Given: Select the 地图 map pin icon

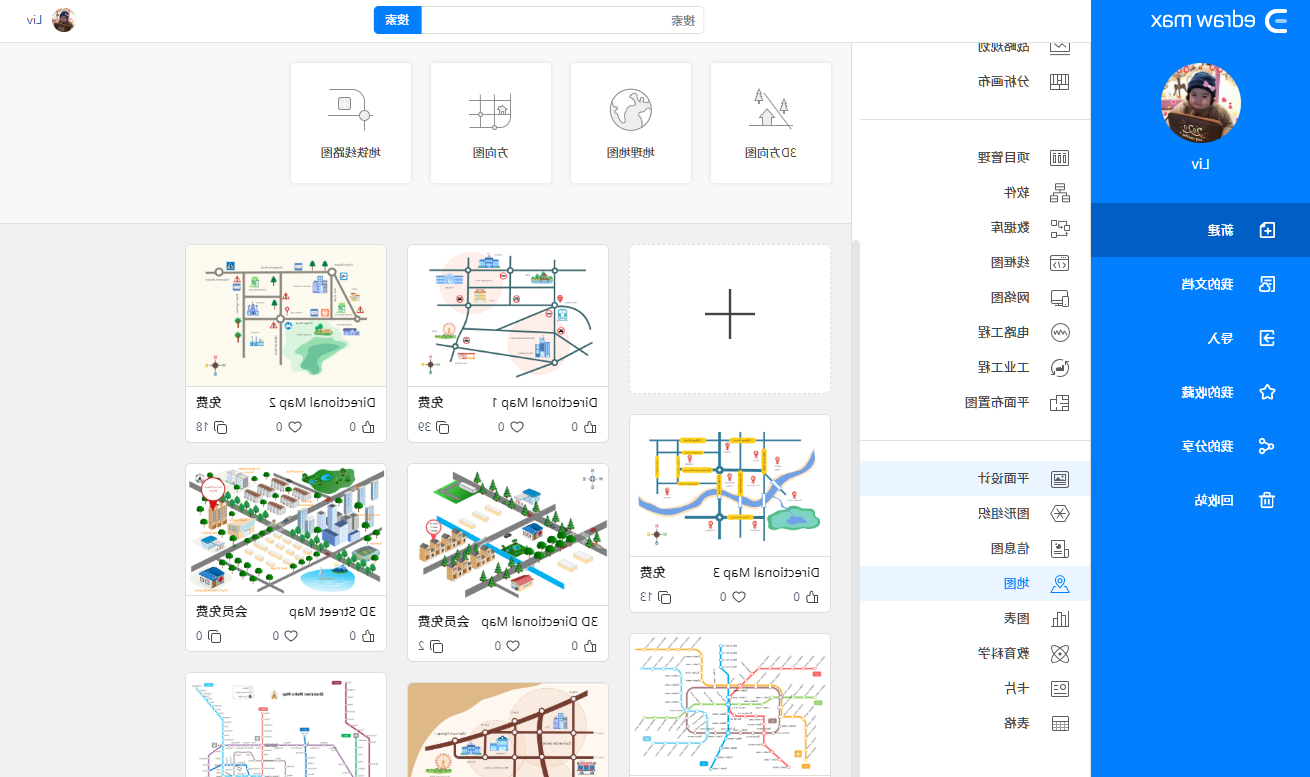Looking at the screenshot, I should click(x=1060, y=584).
